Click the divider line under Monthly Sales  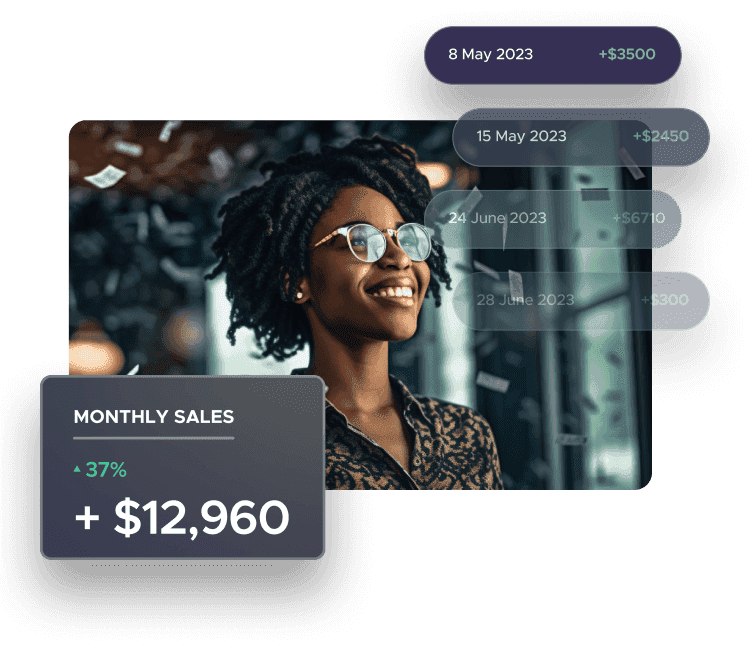pyautogui.click(x=154, y=438)
